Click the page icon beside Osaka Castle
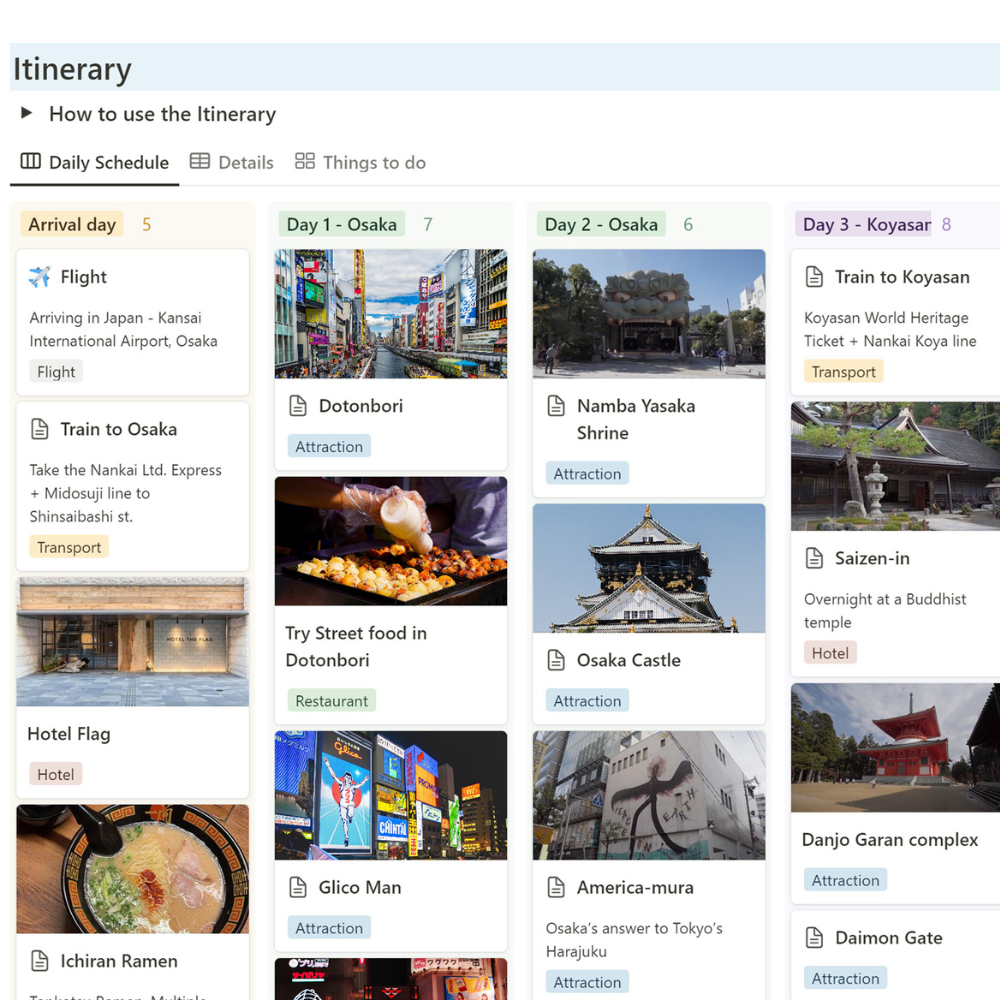 click(556, 660)
